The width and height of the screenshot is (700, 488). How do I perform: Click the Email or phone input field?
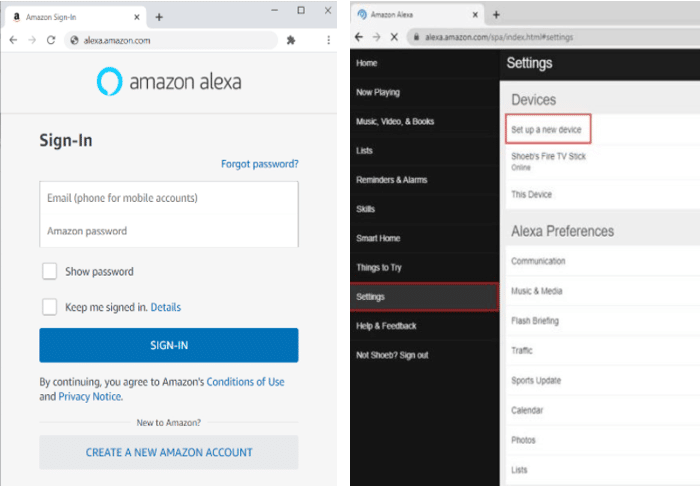169,198
